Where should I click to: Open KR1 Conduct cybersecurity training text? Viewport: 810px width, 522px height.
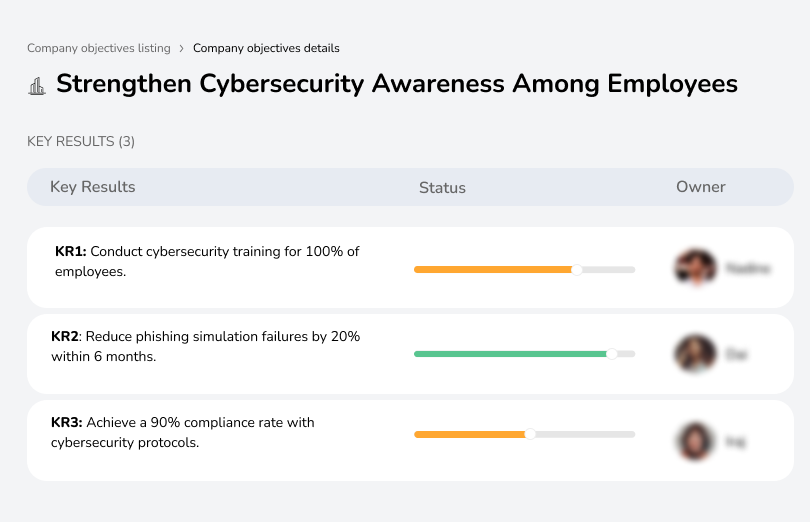tap(207, 262)
